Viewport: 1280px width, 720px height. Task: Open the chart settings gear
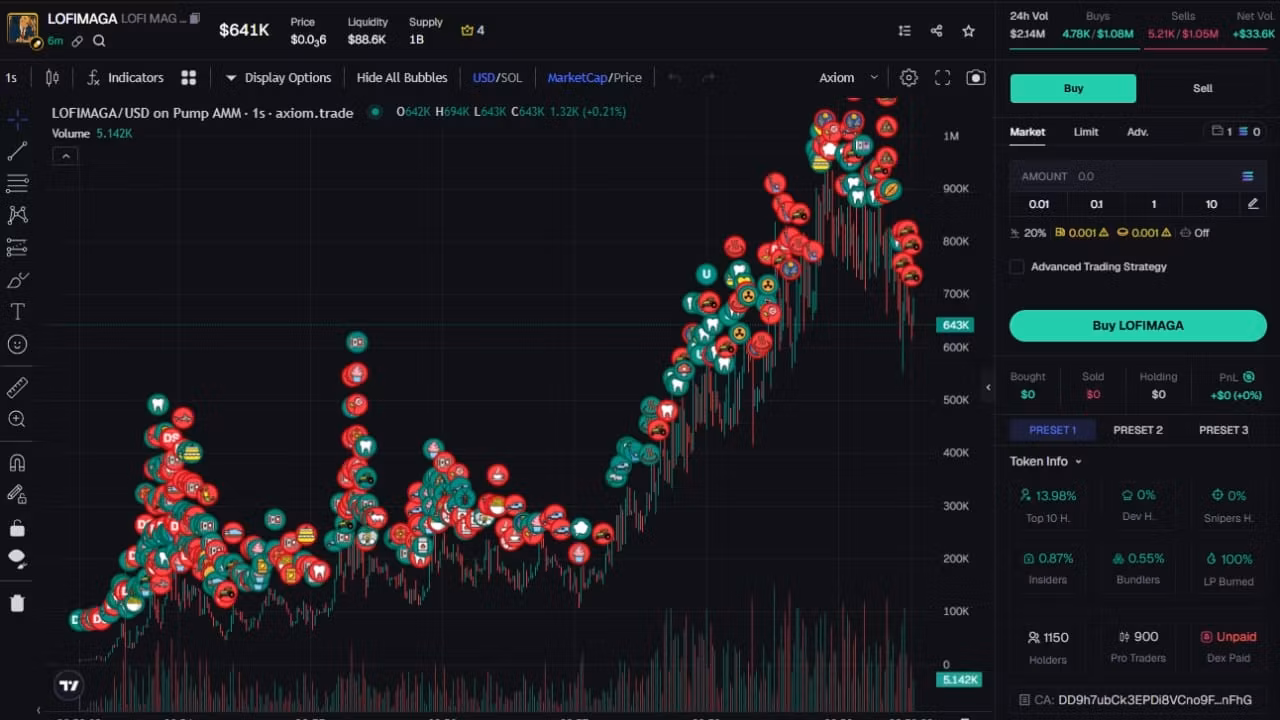coord(908,78)
